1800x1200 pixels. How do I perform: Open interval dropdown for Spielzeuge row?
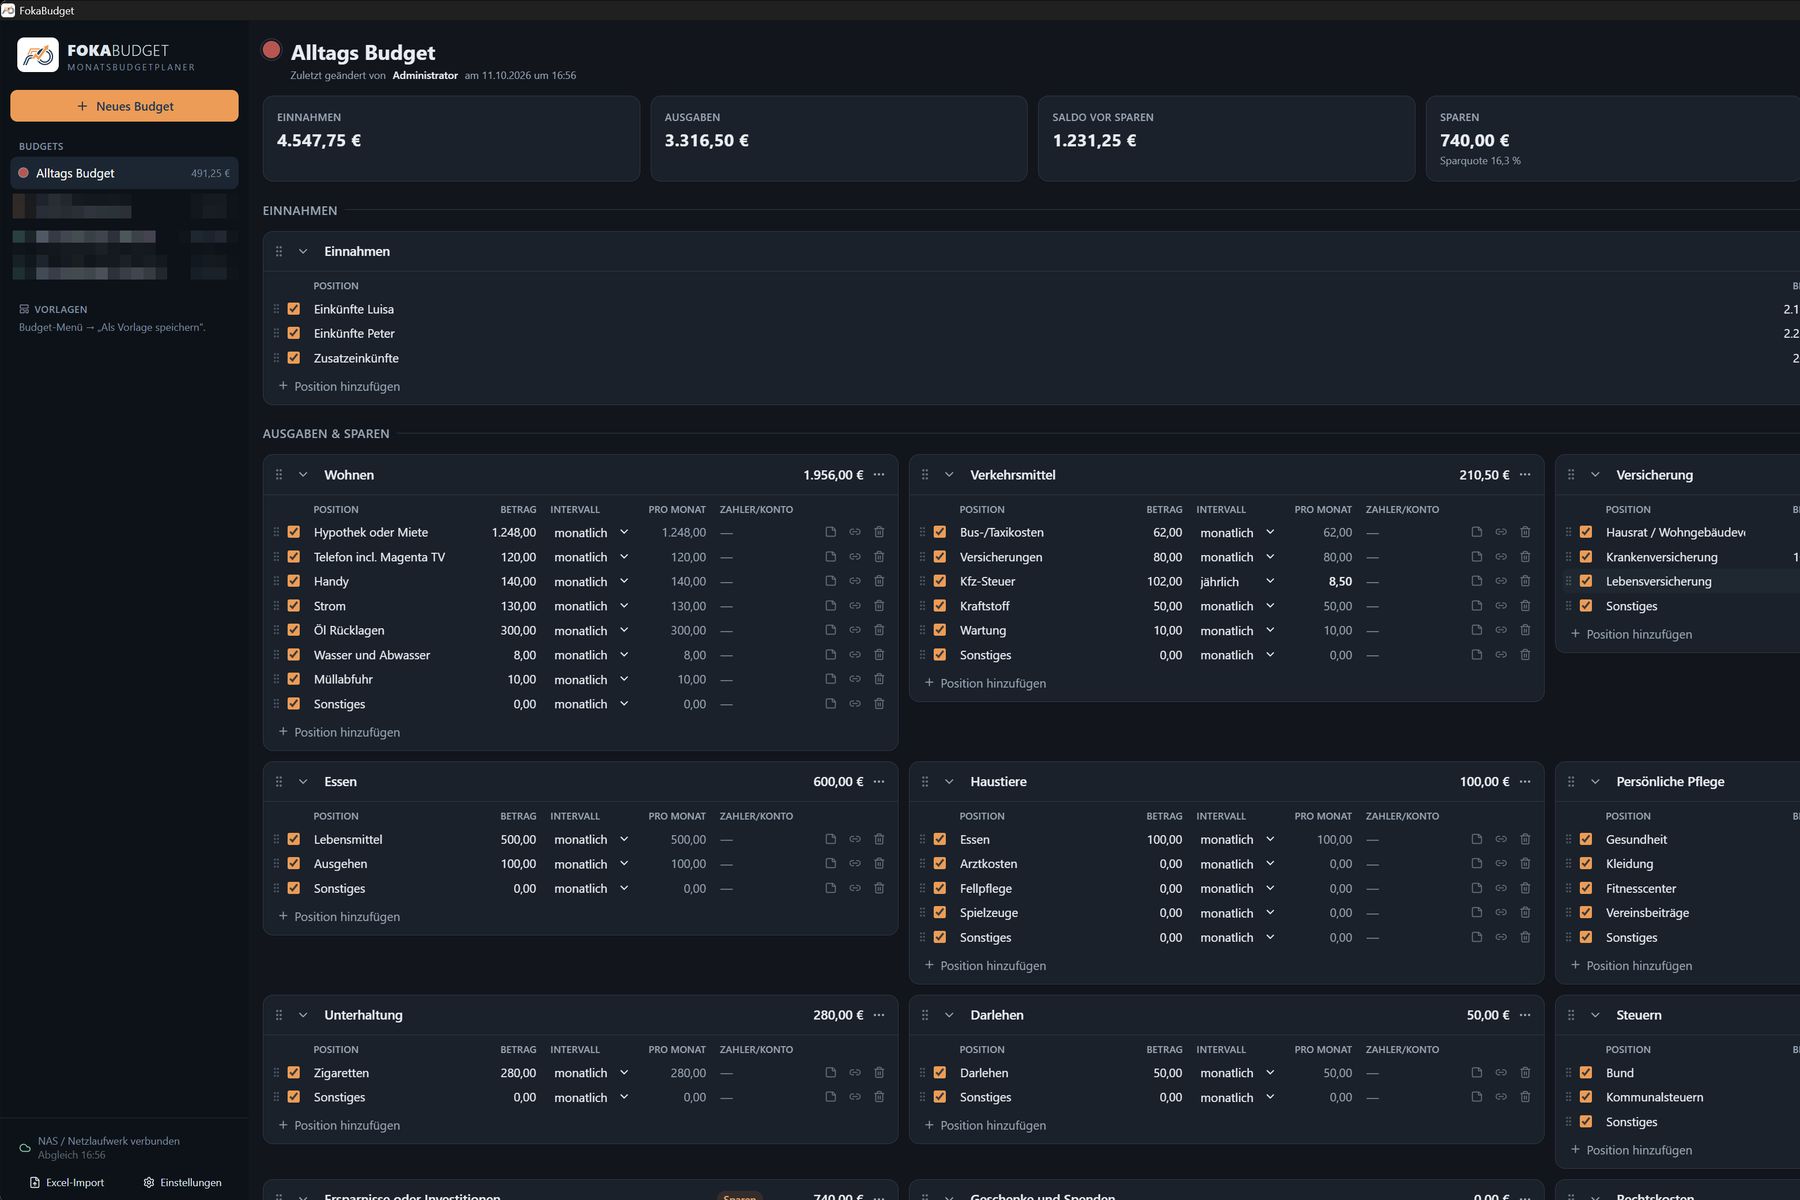(x=1237, y=913)
